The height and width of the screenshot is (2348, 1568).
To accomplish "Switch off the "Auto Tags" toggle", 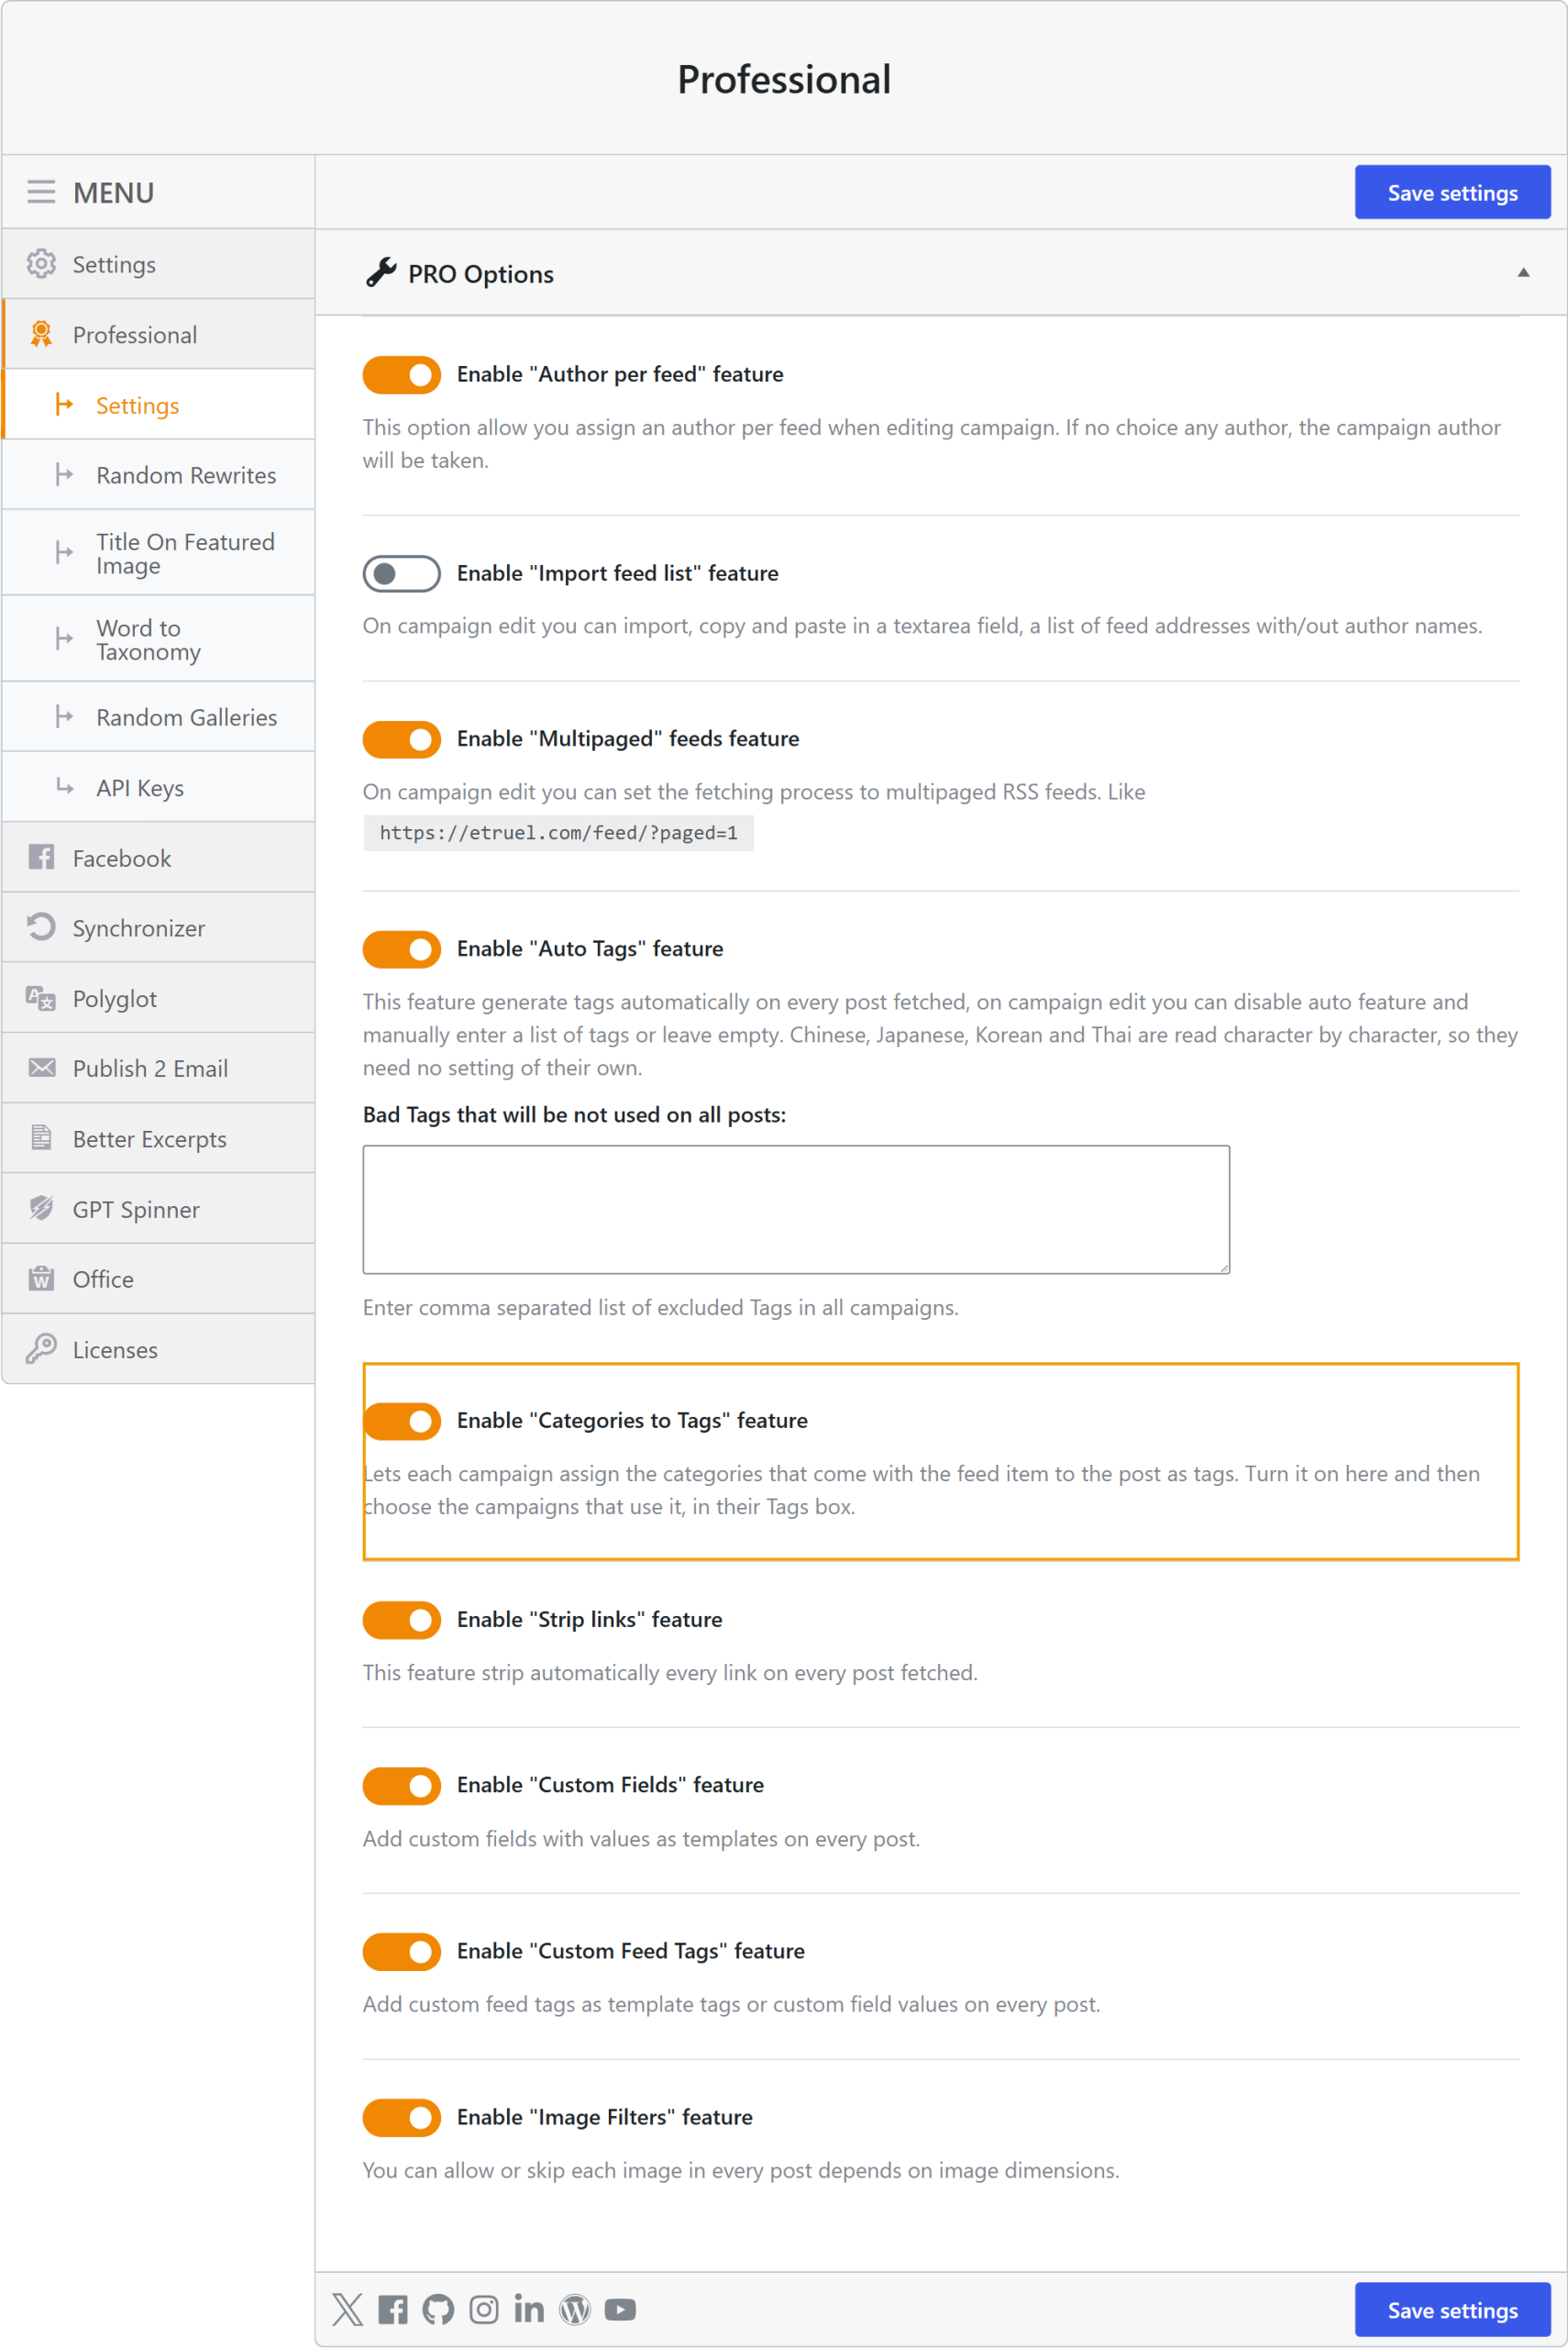I will [402, 950].
